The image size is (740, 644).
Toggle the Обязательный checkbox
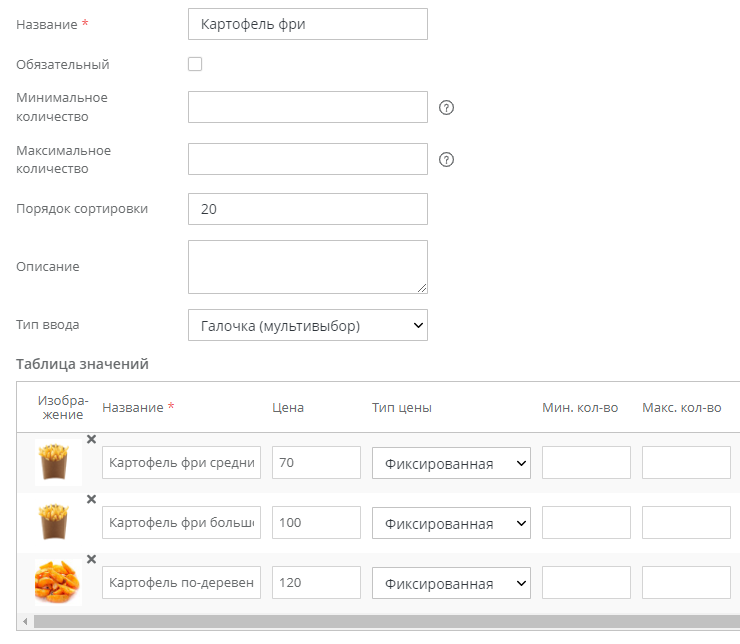pos(195,64)
